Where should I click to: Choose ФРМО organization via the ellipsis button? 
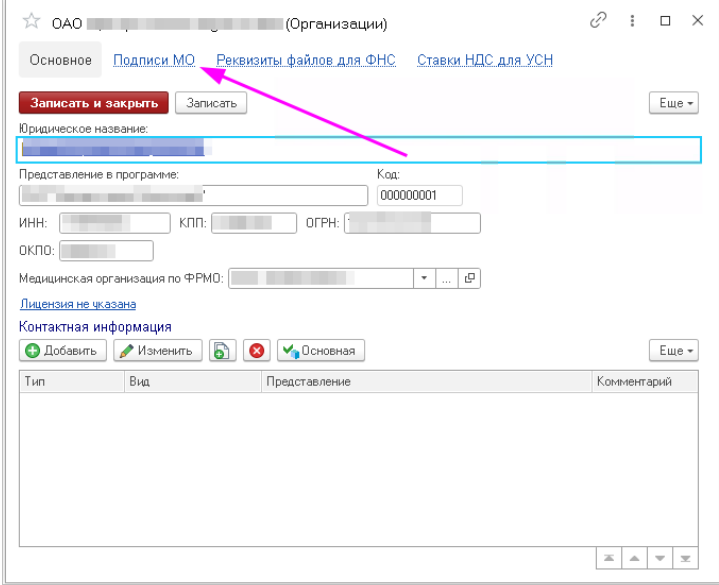(447, 278)
